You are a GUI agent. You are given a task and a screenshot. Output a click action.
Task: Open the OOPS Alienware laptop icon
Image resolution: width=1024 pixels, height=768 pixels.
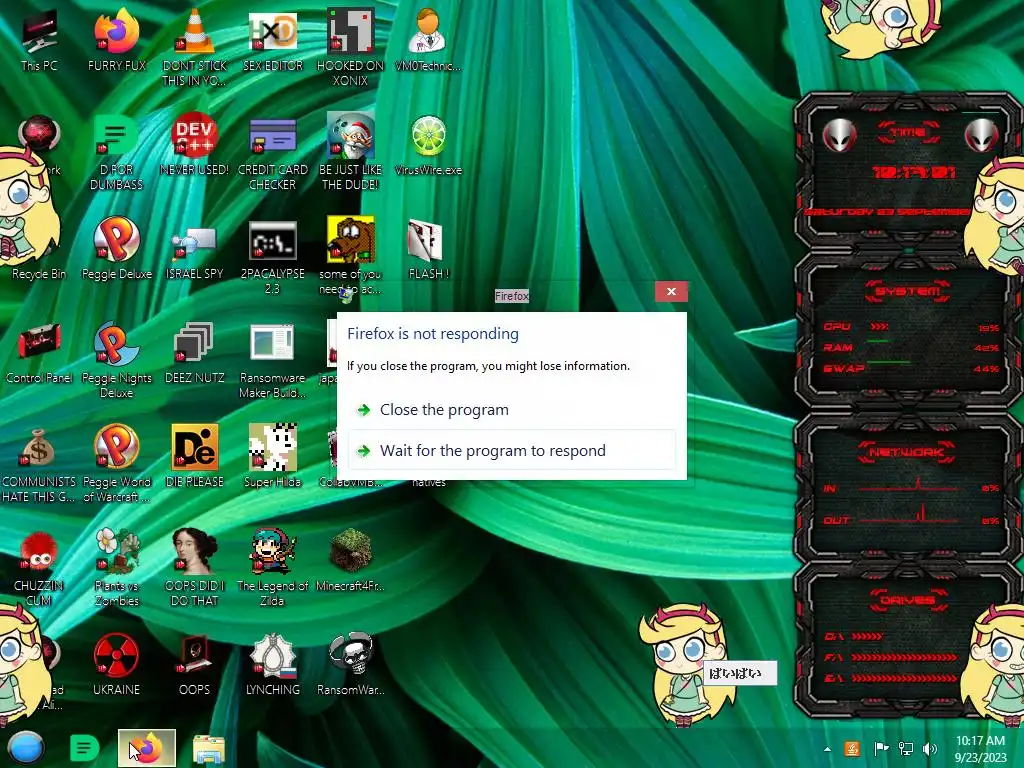(195, 664)
